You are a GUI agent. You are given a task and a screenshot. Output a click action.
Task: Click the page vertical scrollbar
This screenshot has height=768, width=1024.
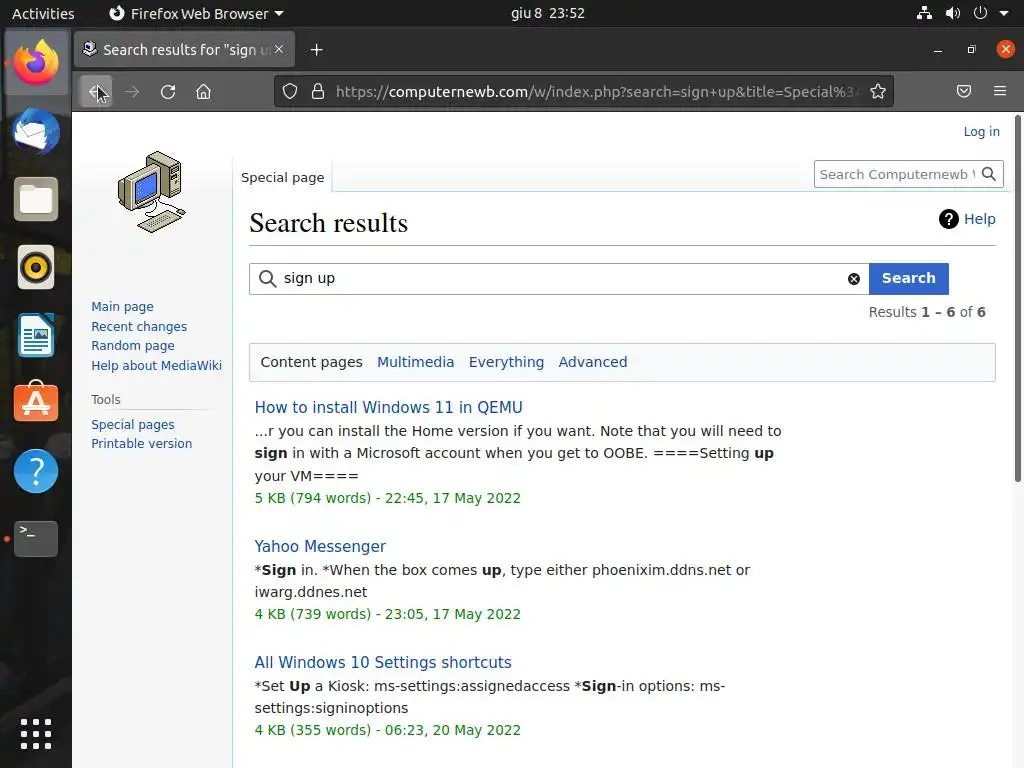(1018, 298)
